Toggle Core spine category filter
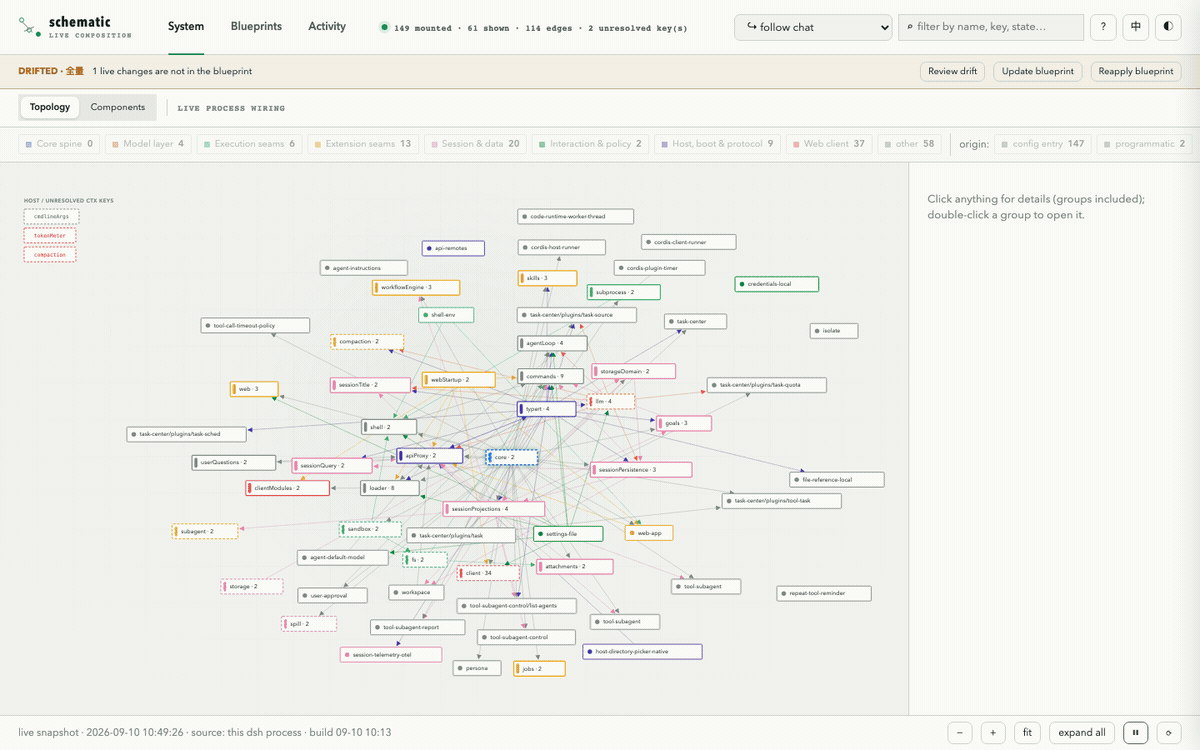The image size is (1200, 750). point(59,144)
